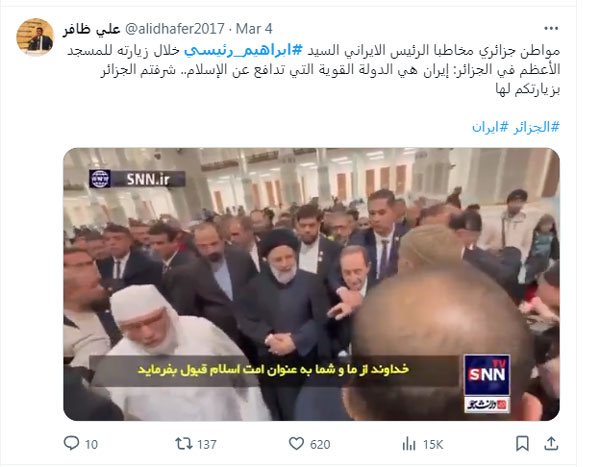
Task: Open view analytics bar chart icon
Action: [409, 444]
